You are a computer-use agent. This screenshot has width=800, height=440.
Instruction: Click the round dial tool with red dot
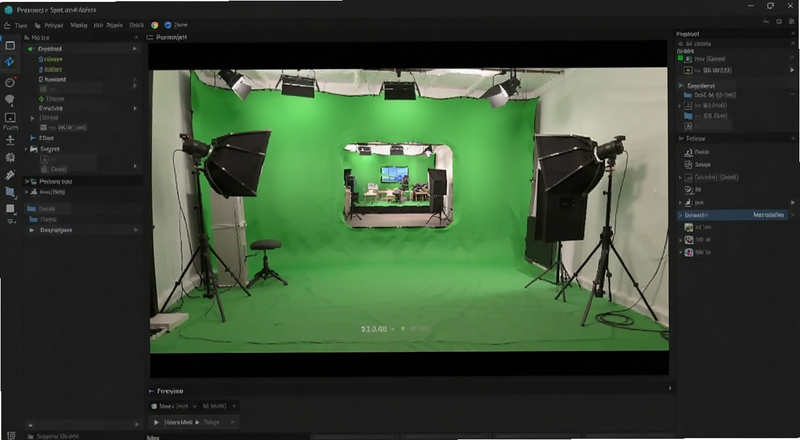[x=10, y=82]
